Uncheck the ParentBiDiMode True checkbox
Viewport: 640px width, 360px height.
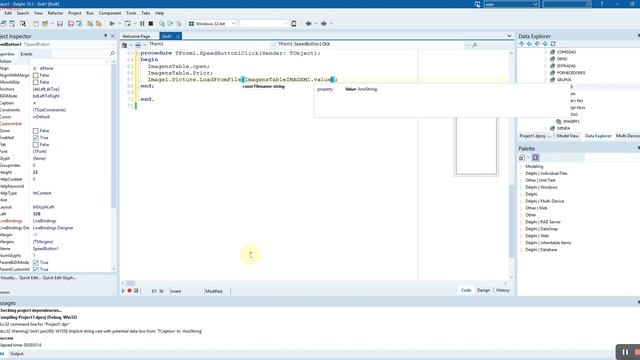tap(36, 262)
